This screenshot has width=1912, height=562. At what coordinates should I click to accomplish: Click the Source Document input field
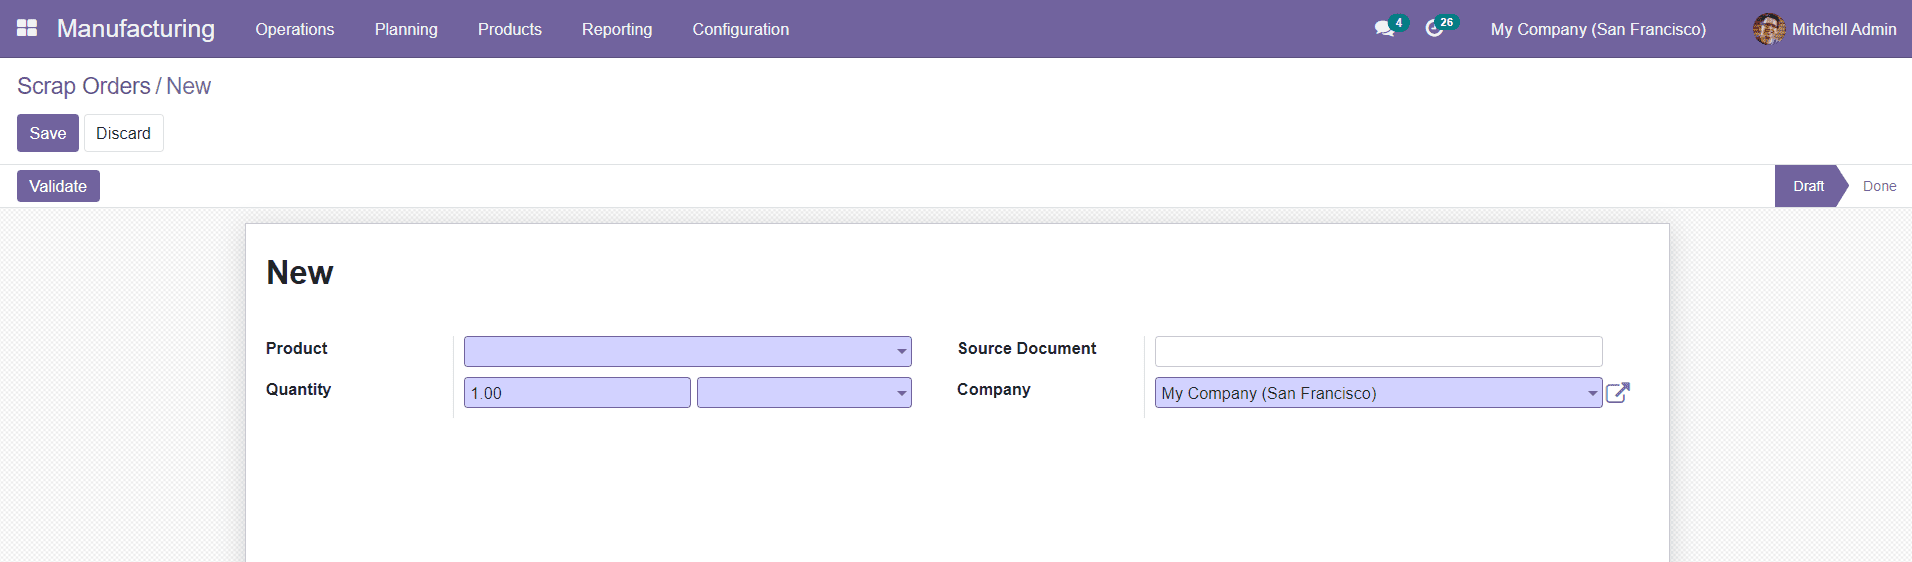click(x=1378, y=352)
